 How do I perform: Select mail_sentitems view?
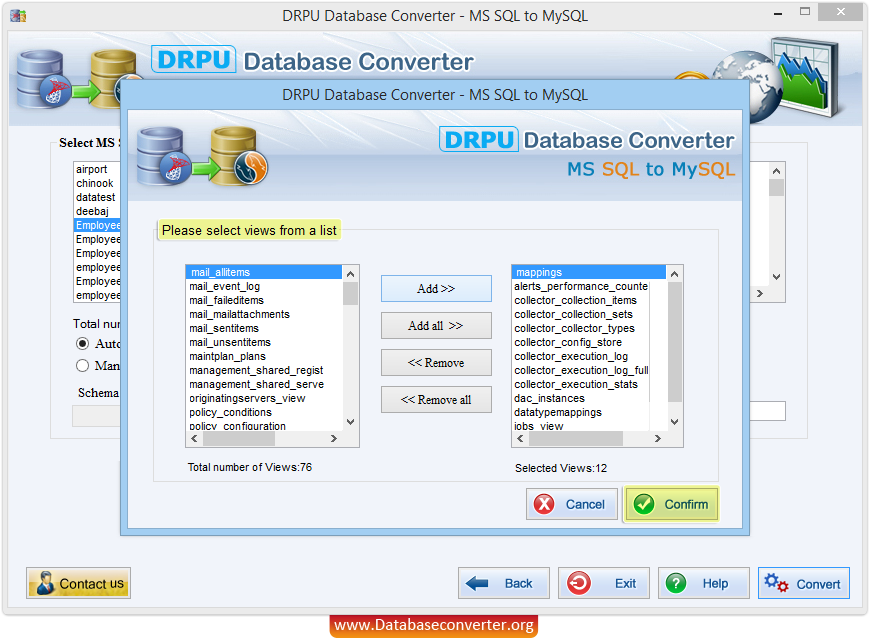click(x=264, y=328)
